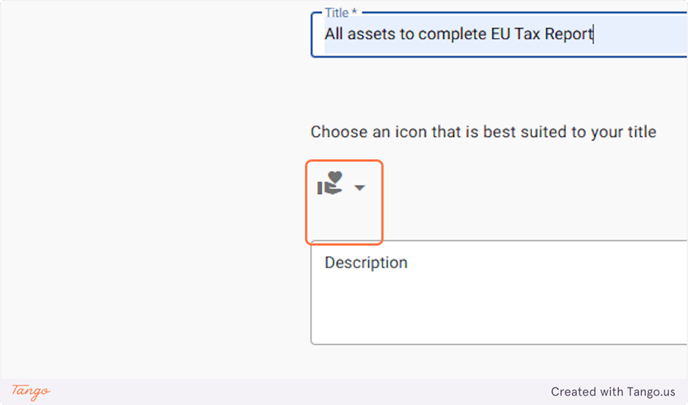
Task: Click the orange highlighted icon selector box
Action: click(344, 202)
